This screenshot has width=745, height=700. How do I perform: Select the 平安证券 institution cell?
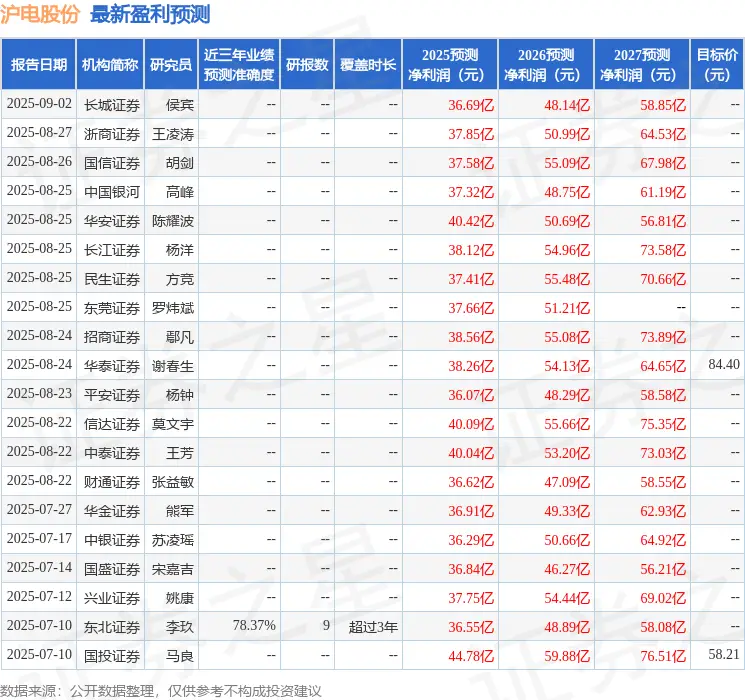tap(112, 395)
